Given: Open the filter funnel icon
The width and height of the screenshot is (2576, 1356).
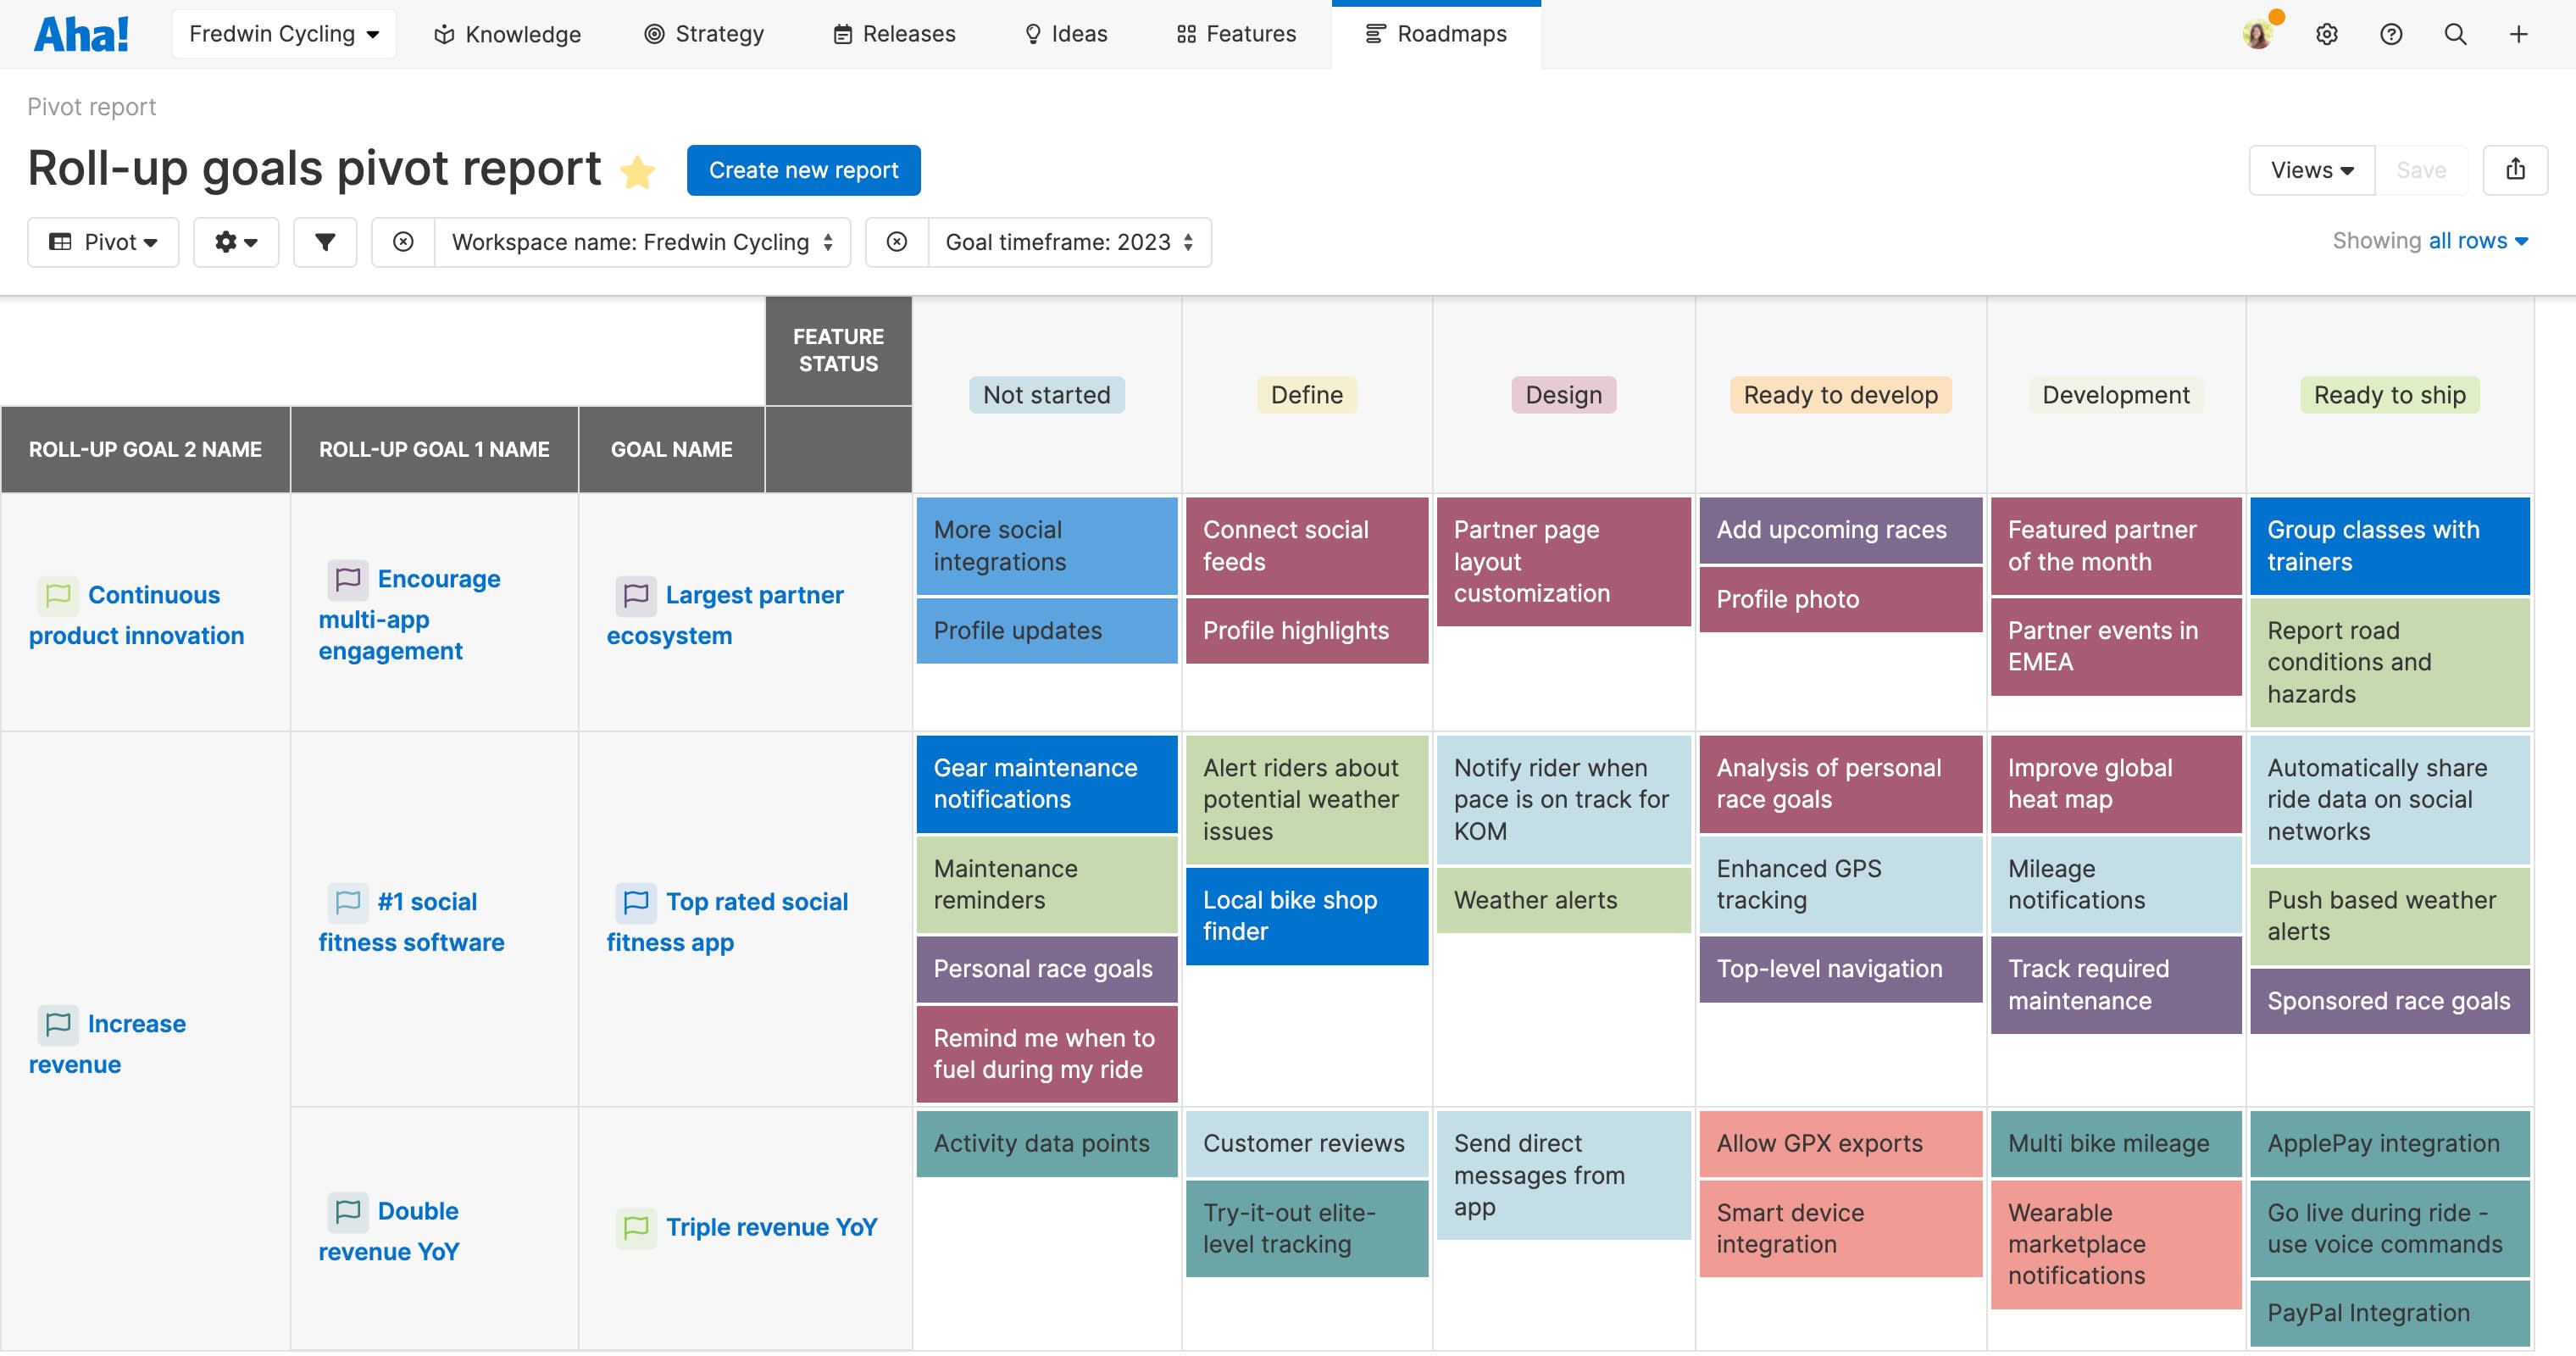Looking at the screenshot, I should [x=325, y=242].
